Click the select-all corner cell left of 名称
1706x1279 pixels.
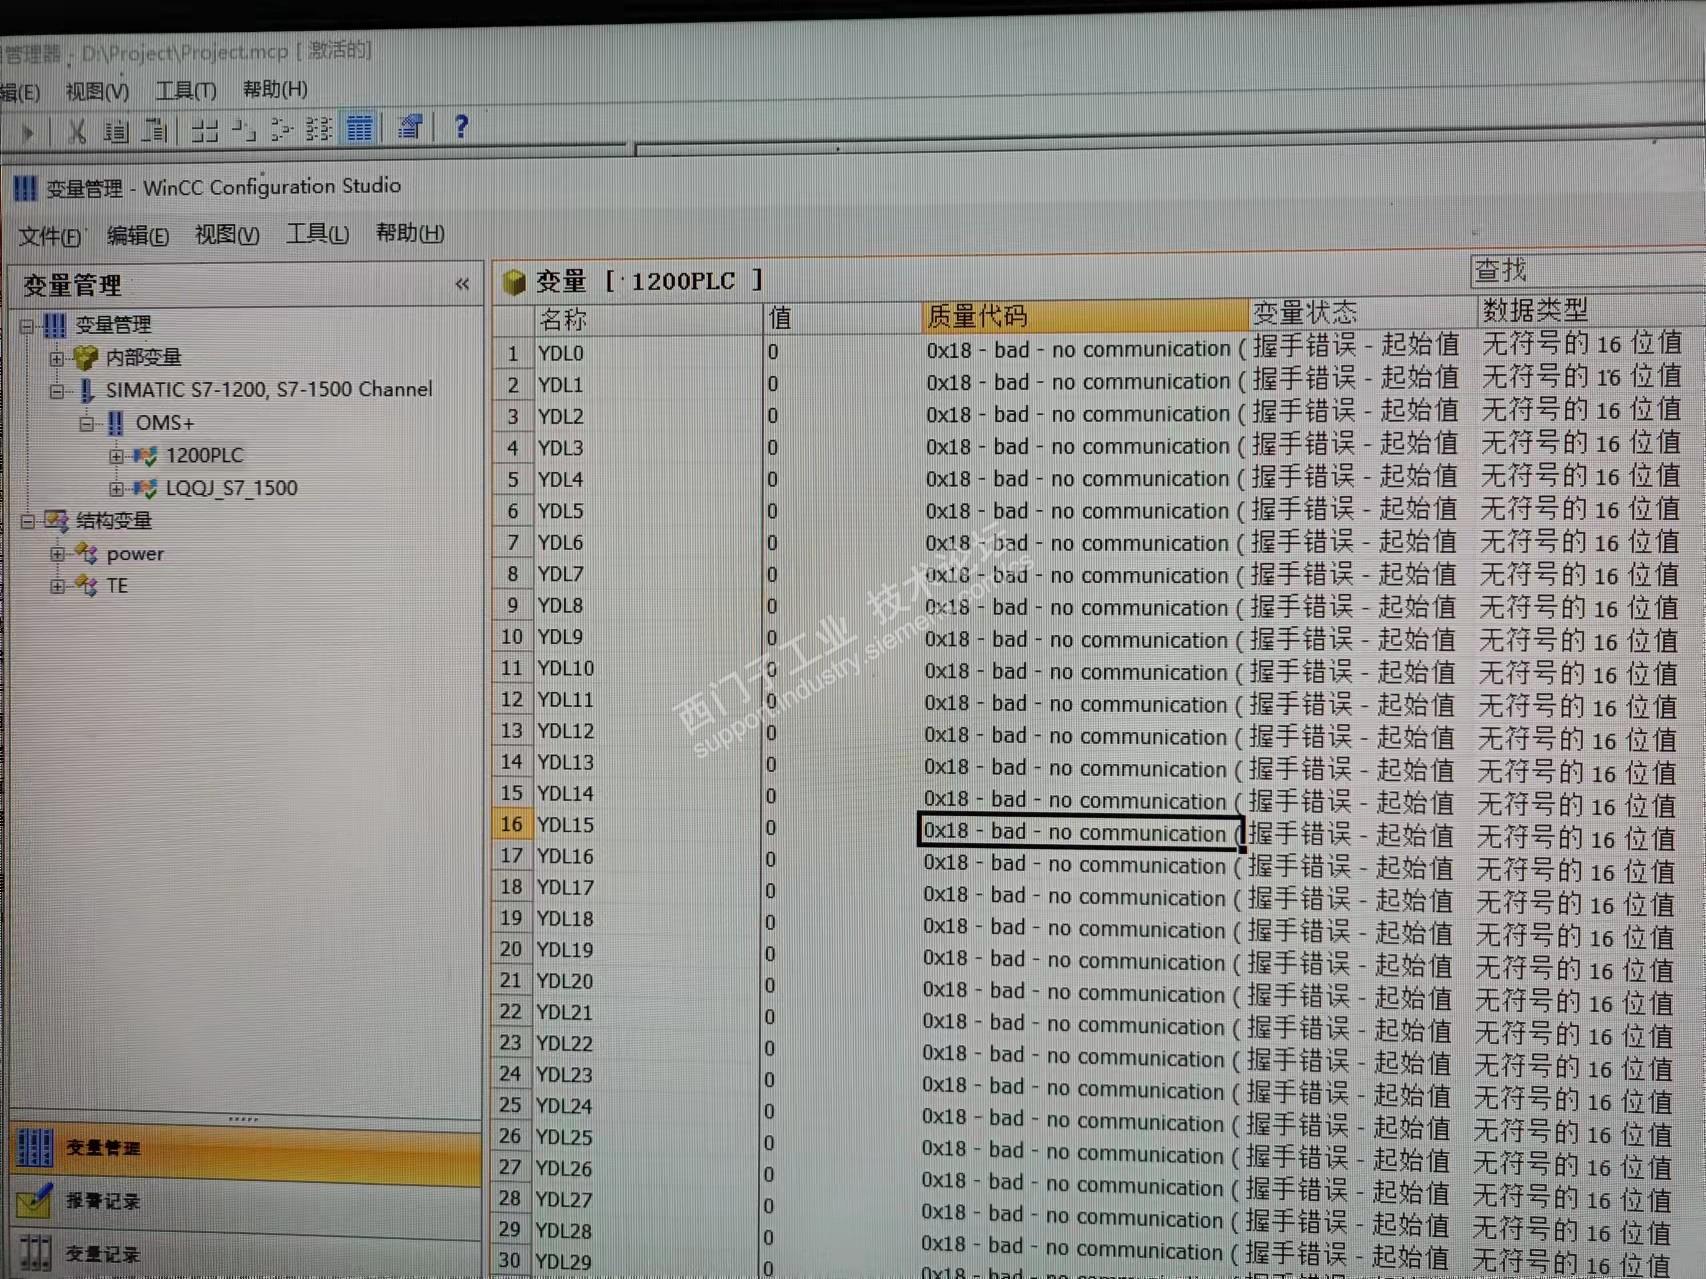(x=514, y=321)
